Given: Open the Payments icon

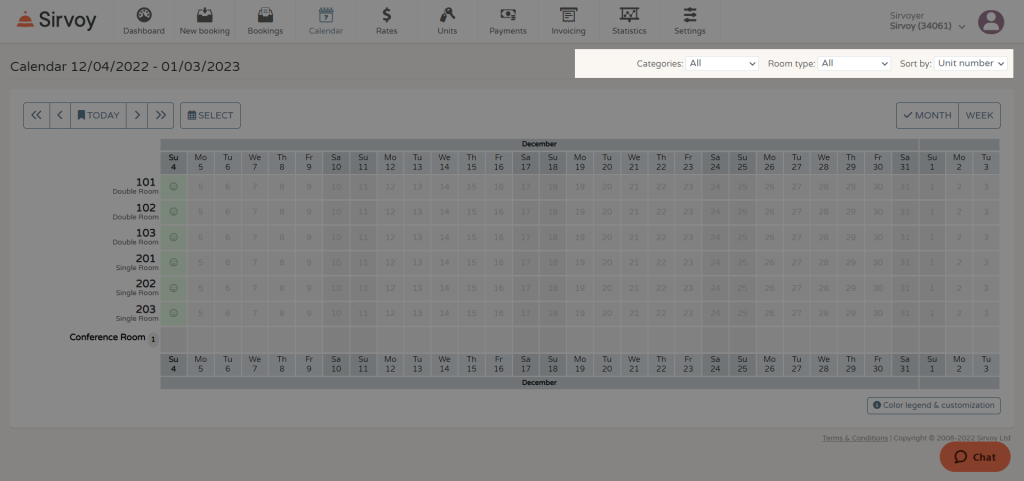Looking at the screenshot, I should (508, 16).
